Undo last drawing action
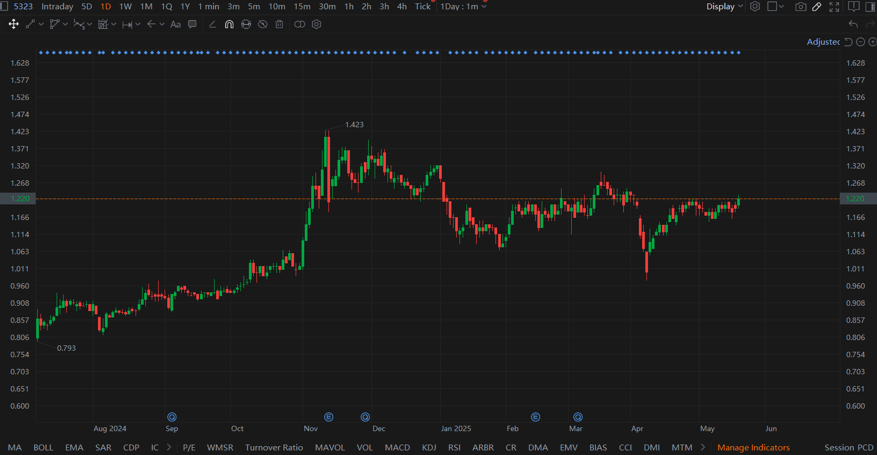 click(853, 24)
